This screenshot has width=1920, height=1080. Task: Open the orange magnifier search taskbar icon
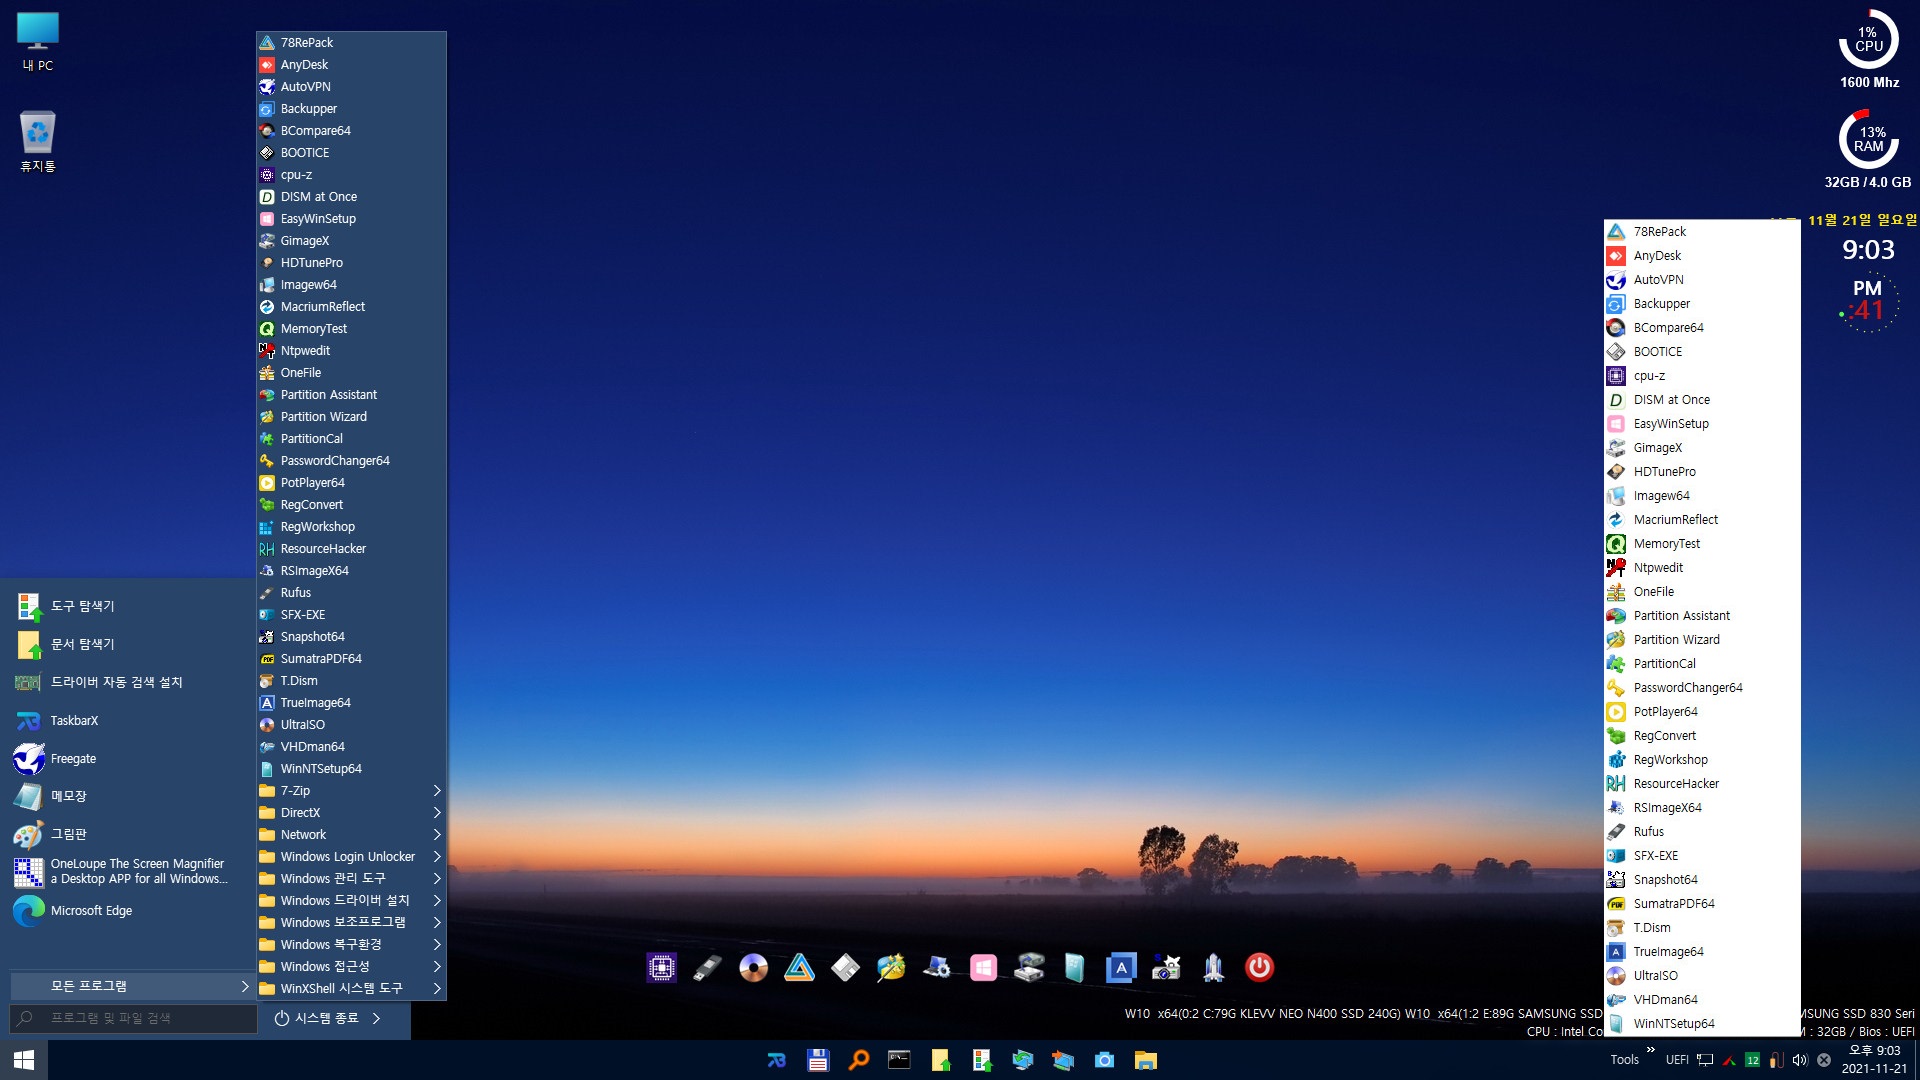[859, 1060]
